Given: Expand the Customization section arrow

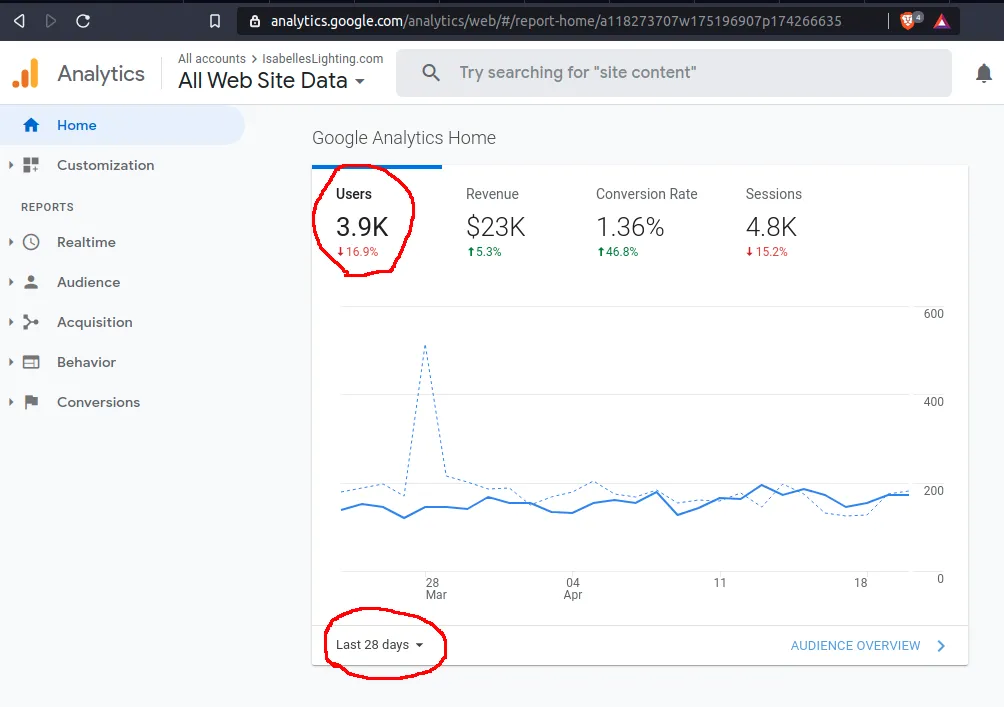Looking at the screenshot, I should click(11, 165).
